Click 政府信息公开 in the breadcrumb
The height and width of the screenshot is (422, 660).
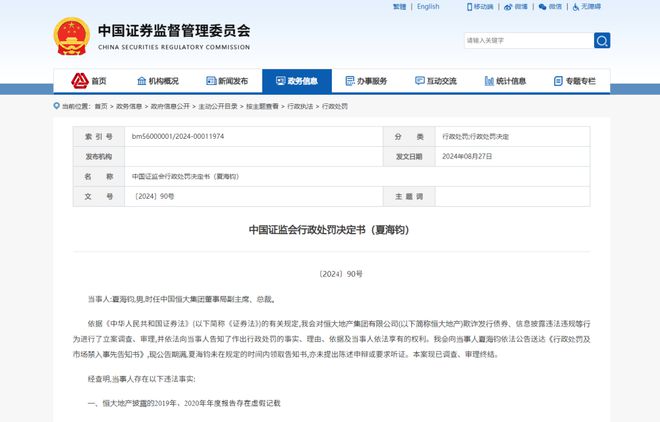170,106
